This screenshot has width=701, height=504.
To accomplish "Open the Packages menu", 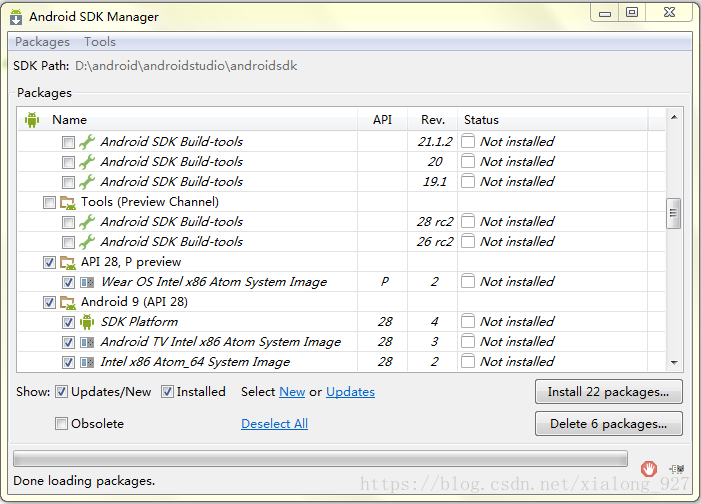I will tap(42, 42).
